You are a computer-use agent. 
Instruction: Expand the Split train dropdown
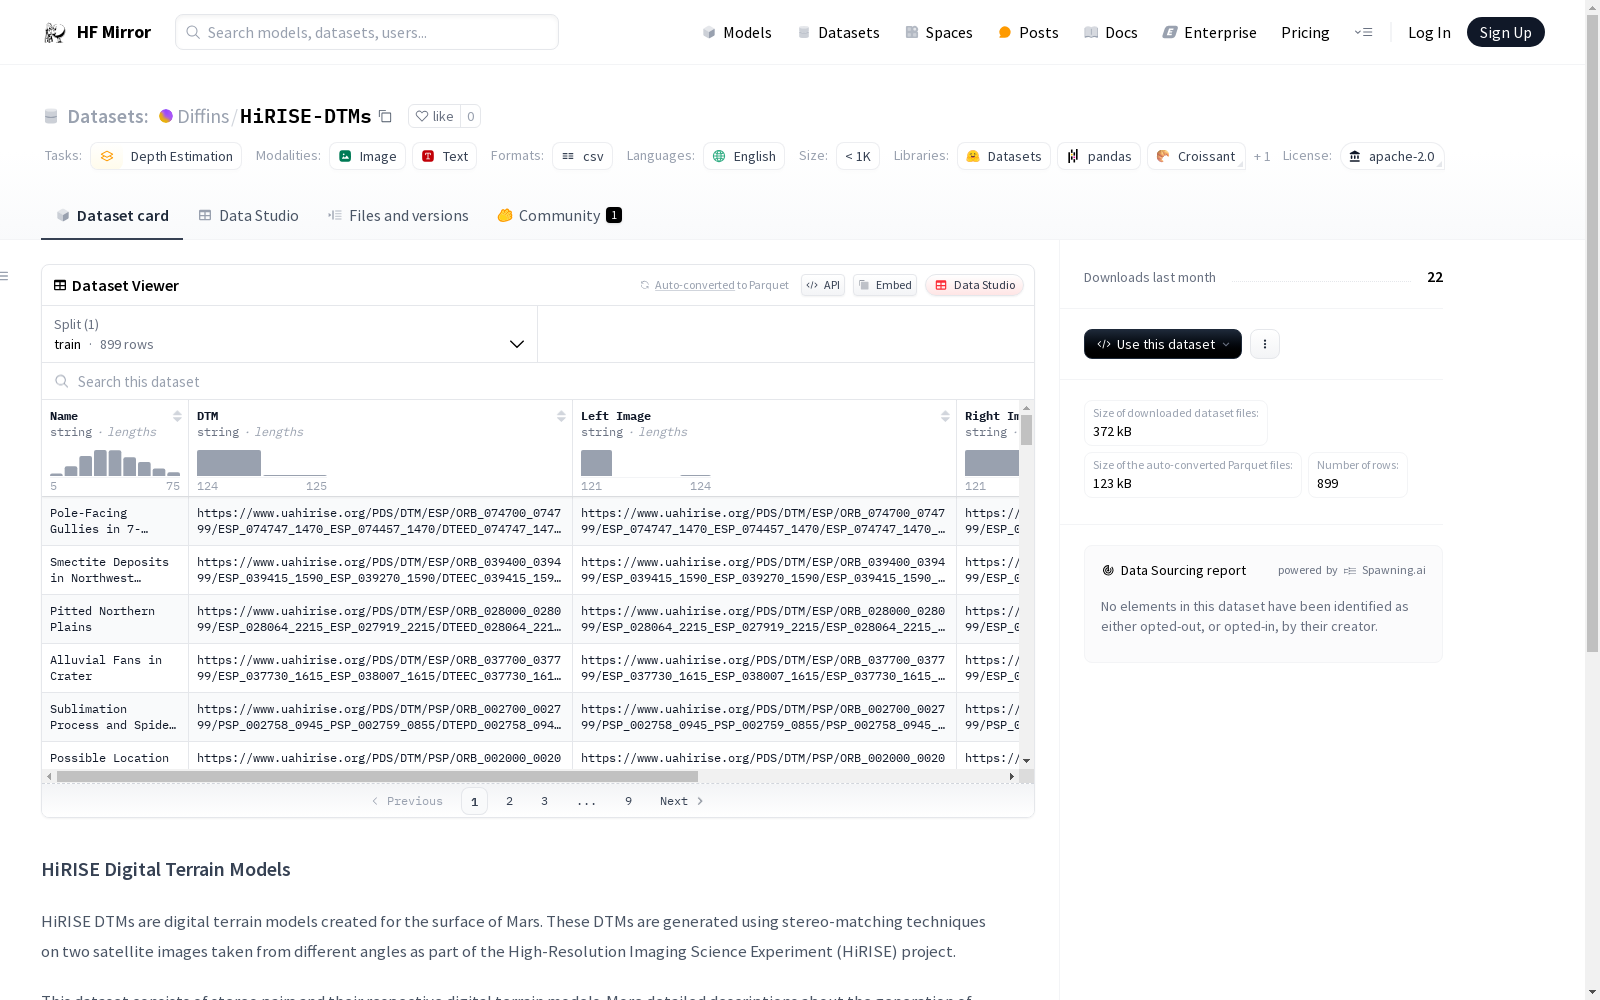click(x=290, y=334)
